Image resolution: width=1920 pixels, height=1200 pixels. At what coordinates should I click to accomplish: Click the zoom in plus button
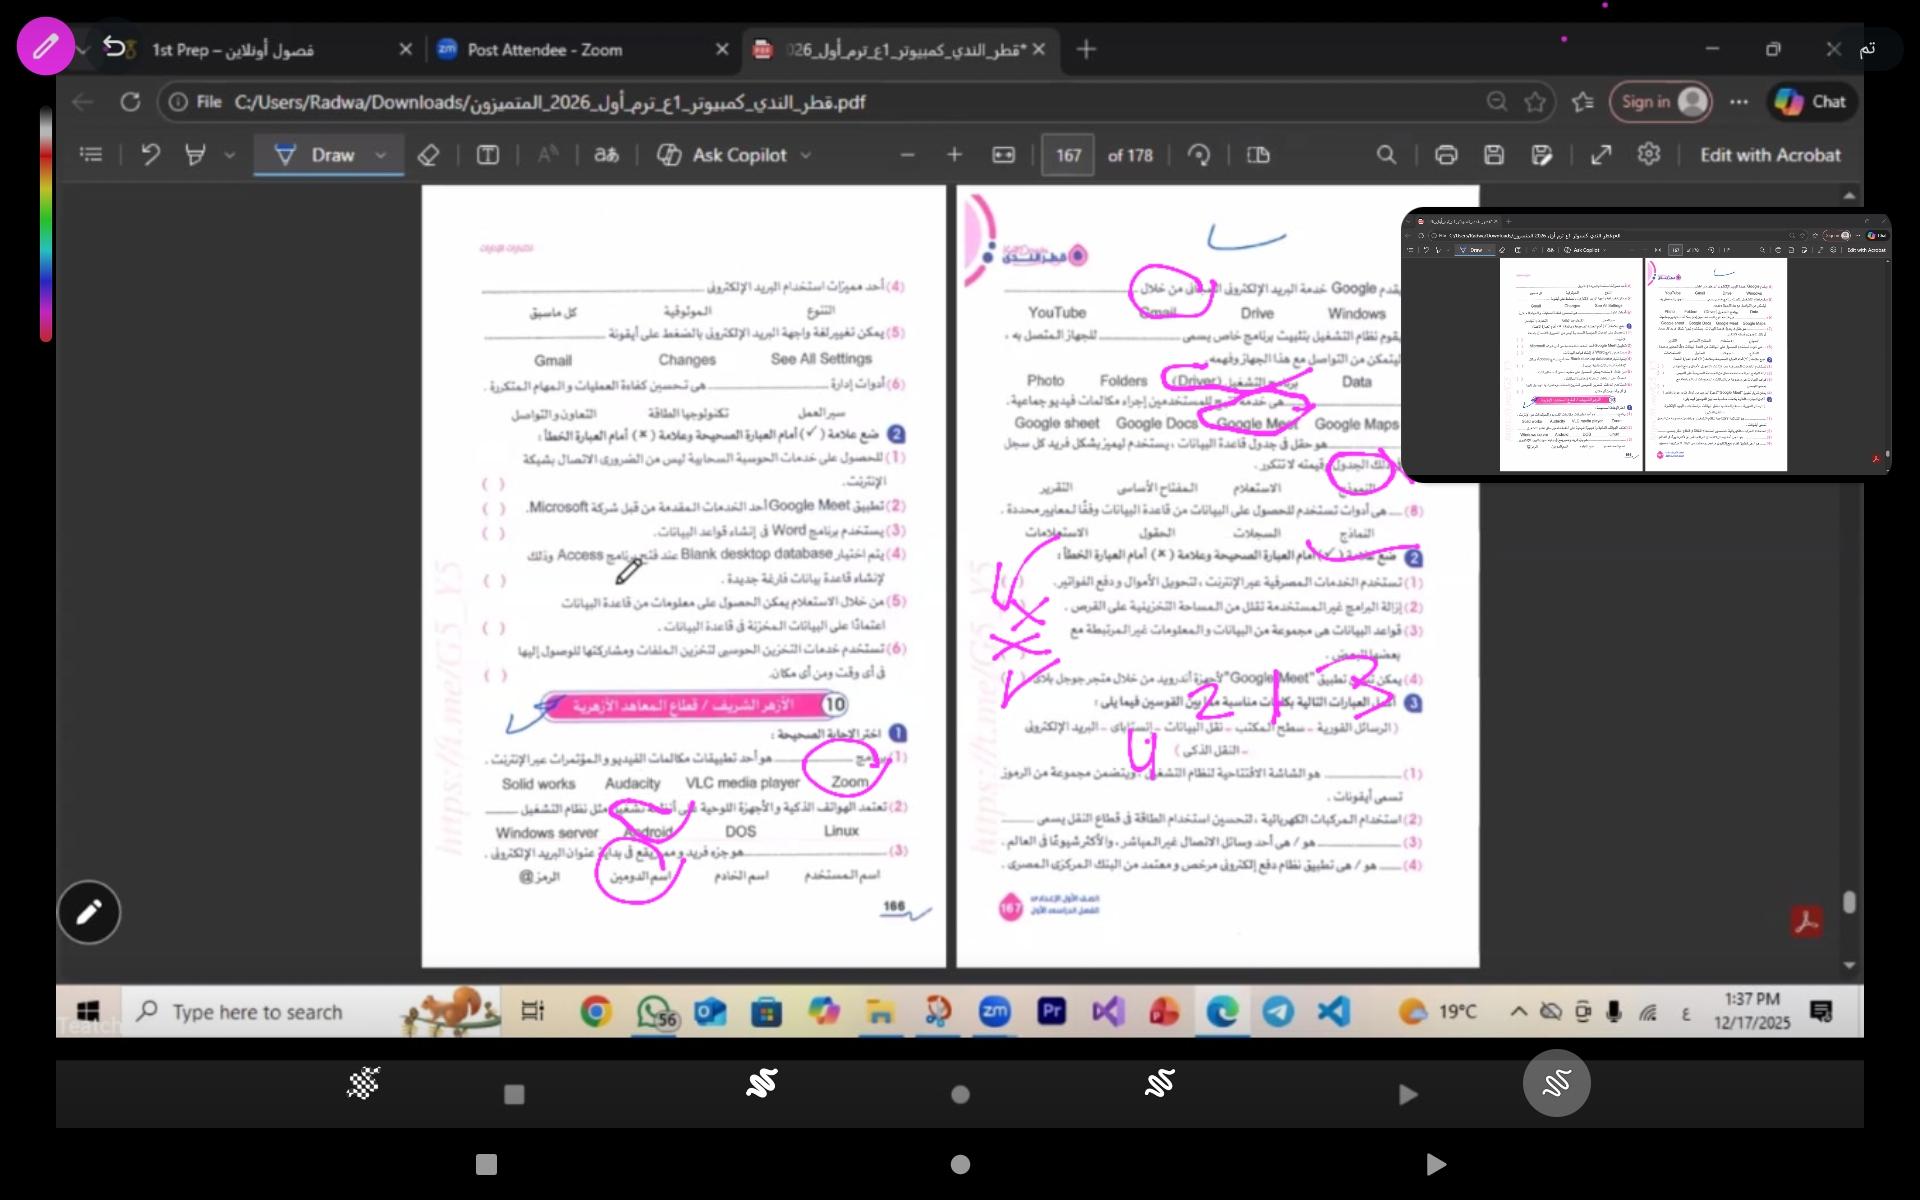pyautogui.click(x=954, y=155)
